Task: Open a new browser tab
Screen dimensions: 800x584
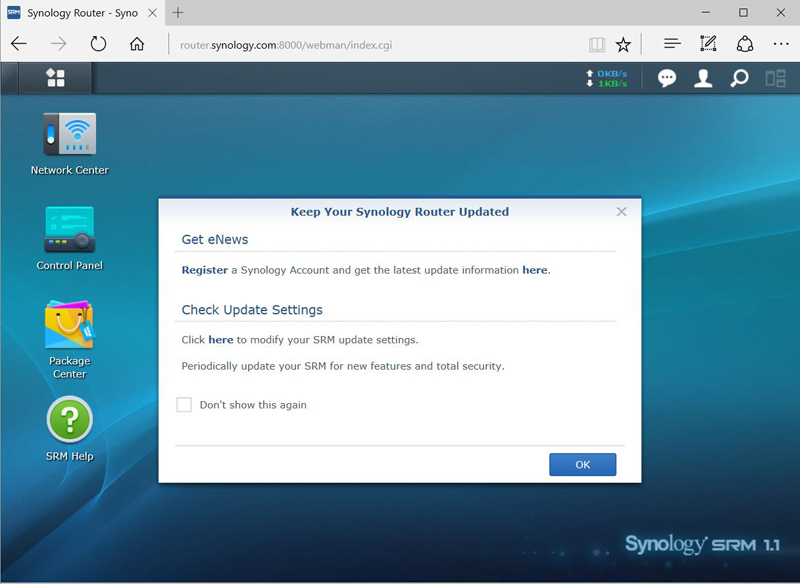Action: coord(178,13)
